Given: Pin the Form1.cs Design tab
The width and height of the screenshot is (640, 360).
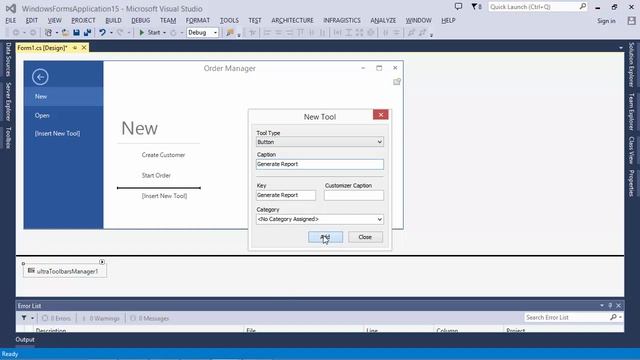Looking at the screenshot, I should (75, 48).
